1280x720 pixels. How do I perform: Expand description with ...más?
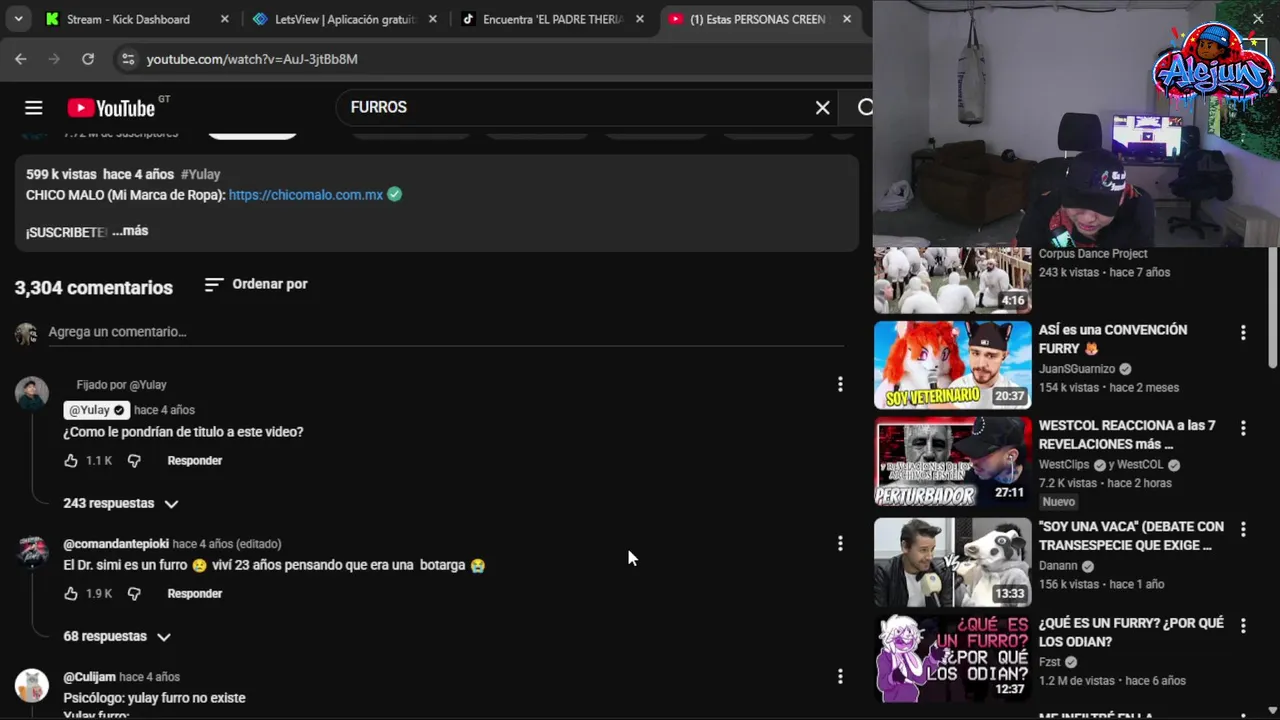(x=130, y=231)
